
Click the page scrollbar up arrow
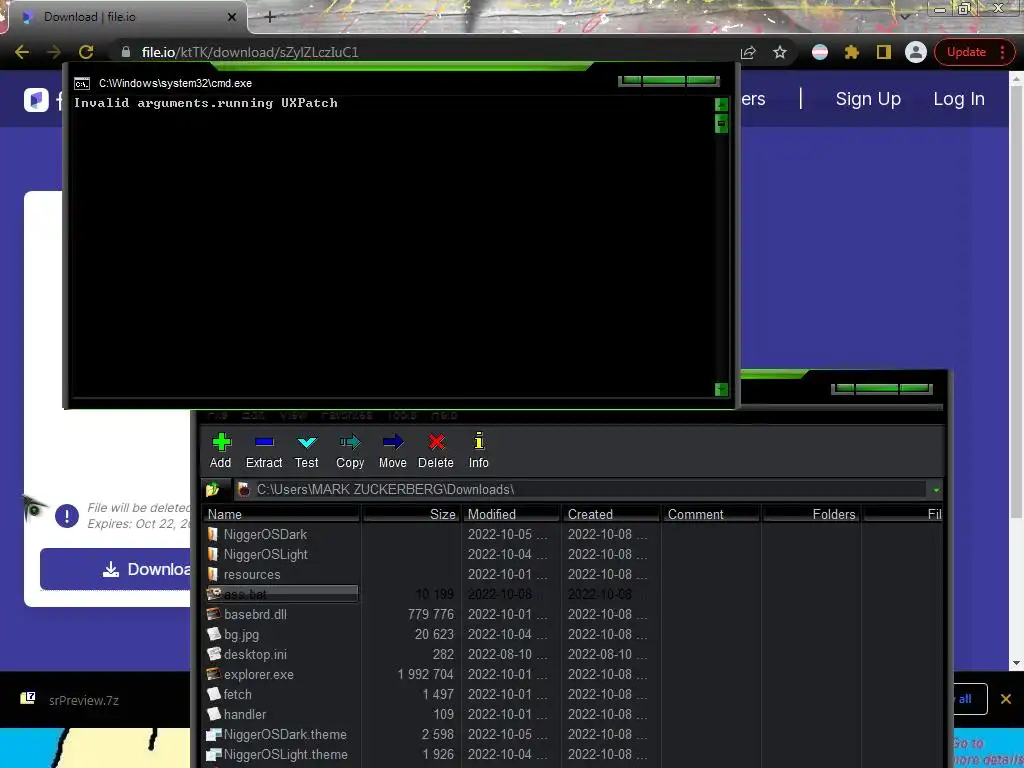pos(1016,79)
